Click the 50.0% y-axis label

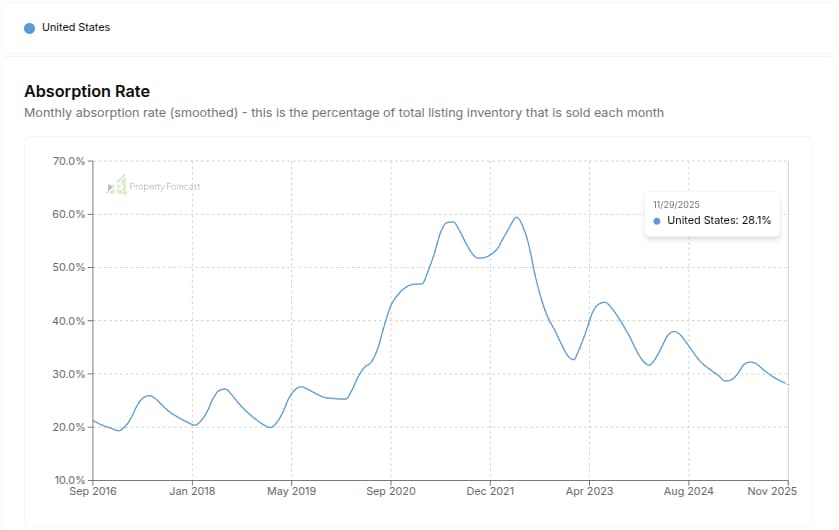pyautogui.click(x=67, y=268)
